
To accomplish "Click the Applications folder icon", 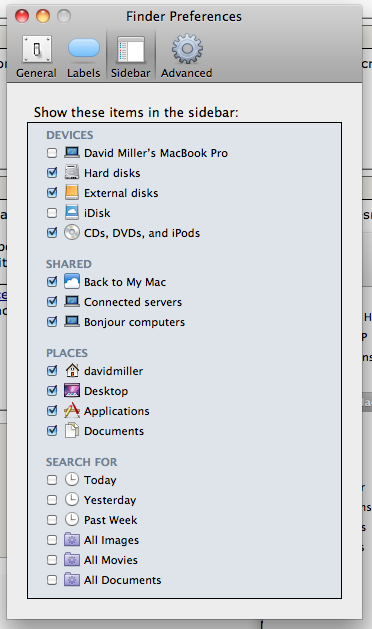I will [72, 411].
